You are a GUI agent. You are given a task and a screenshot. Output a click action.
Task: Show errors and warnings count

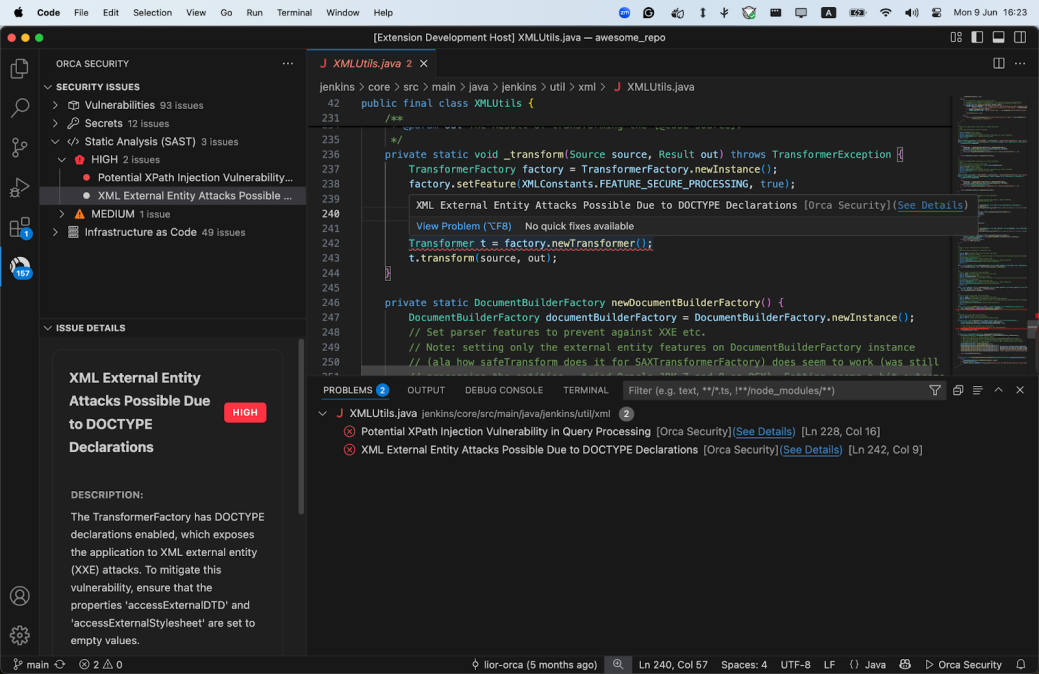click(x=101, y=664)
